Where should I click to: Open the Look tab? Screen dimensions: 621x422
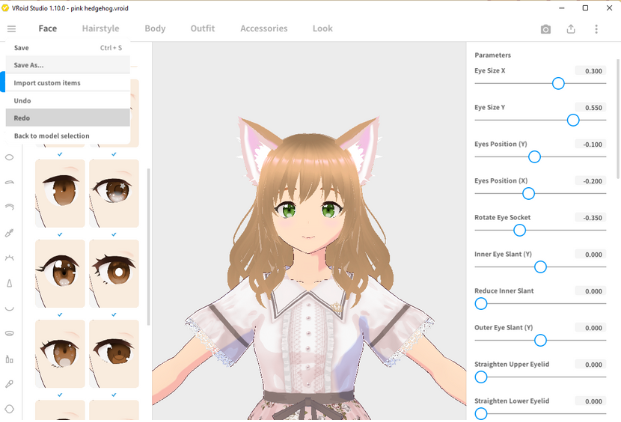322,29
